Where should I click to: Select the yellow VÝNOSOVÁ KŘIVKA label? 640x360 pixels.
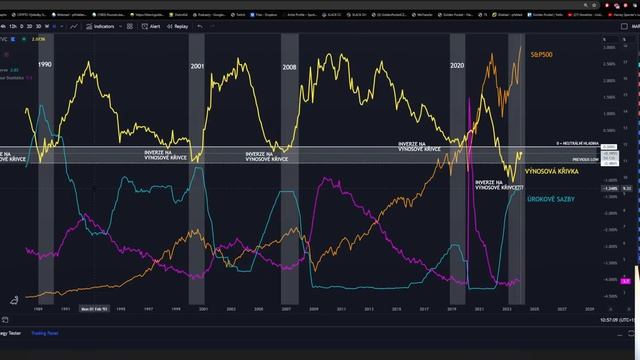pos(551,171)
